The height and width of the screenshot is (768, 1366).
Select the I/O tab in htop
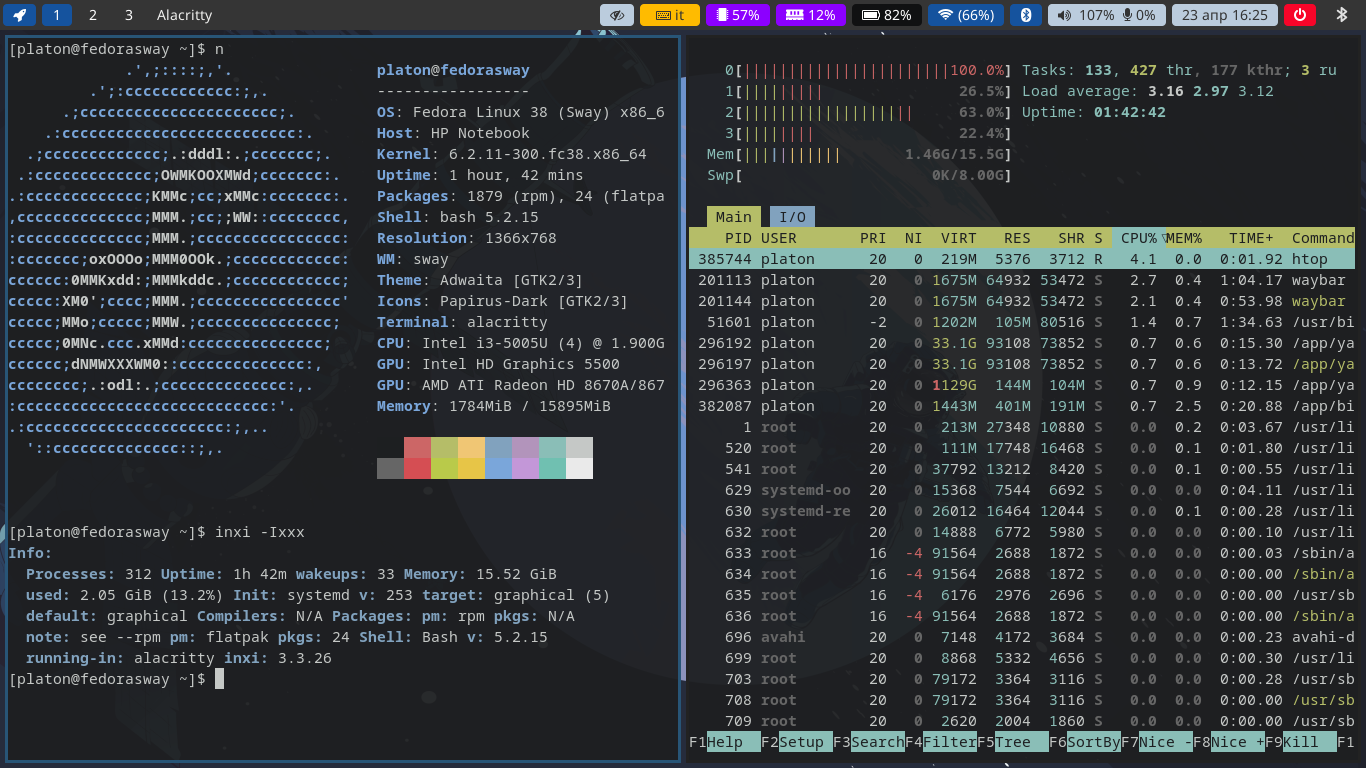point(792,217)
